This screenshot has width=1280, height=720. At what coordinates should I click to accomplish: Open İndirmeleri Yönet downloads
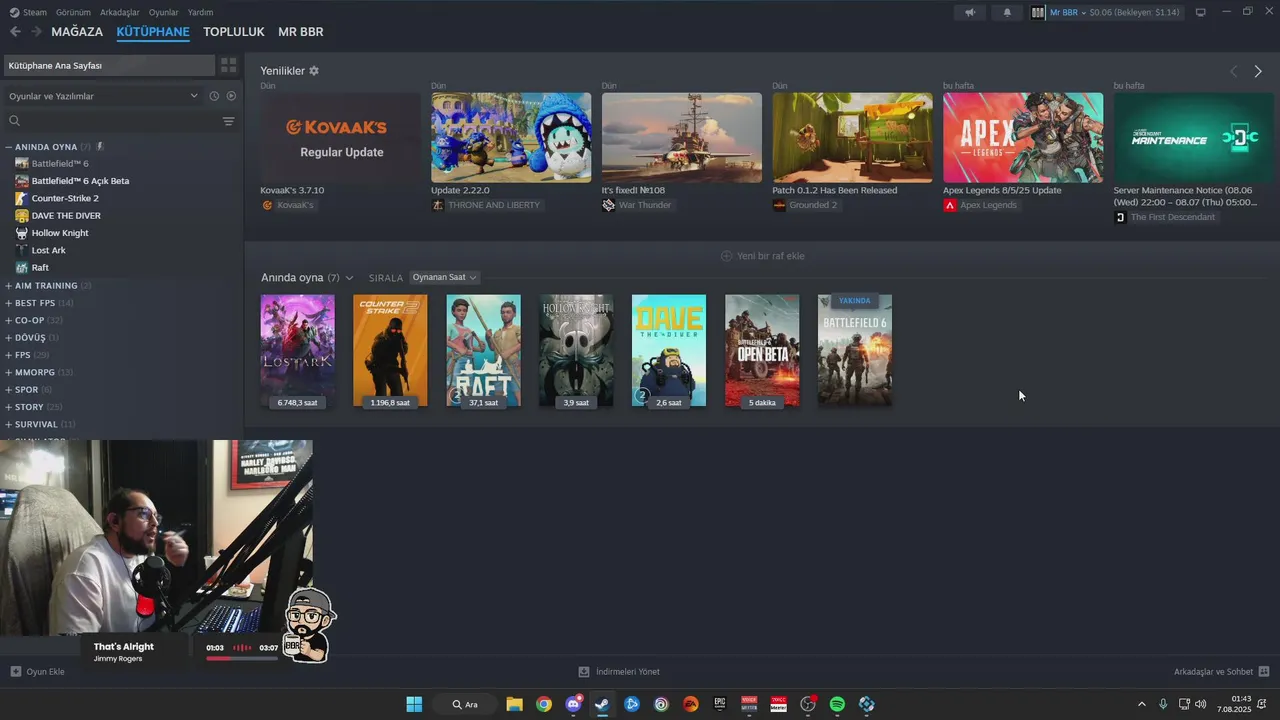click(619, 671)
